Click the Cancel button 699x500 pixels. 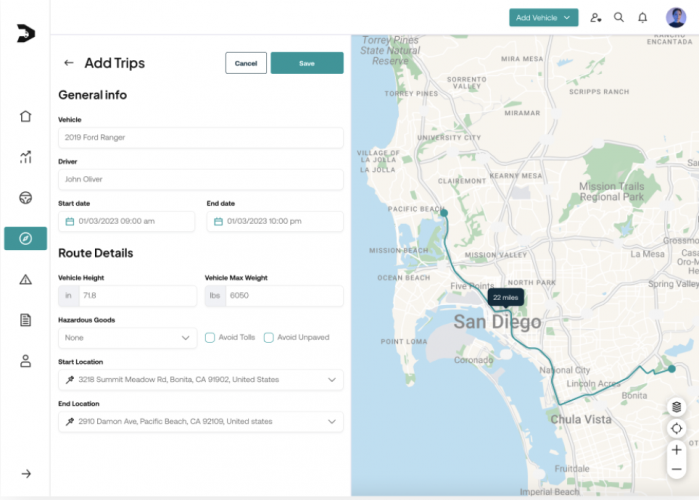246,63
